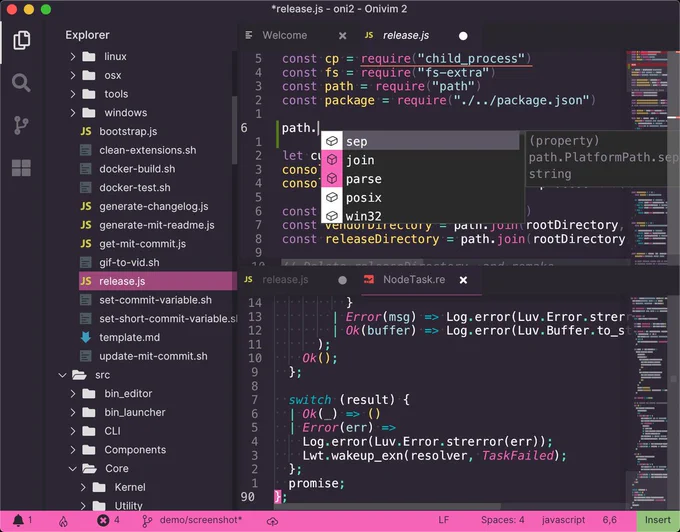This screenshot has width=680, height=532.
Task: Expand the bin_editor folder chevron
Action: (72, 394)
